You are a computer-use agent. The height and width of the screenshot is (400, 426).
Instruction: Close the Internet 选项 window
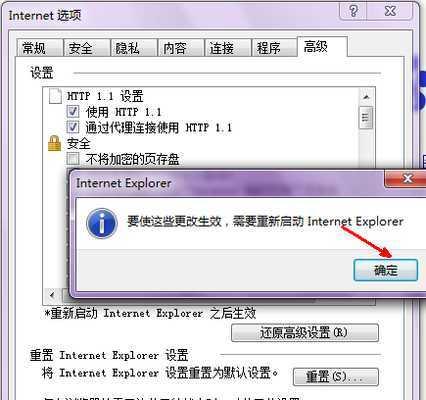point(390,11)
